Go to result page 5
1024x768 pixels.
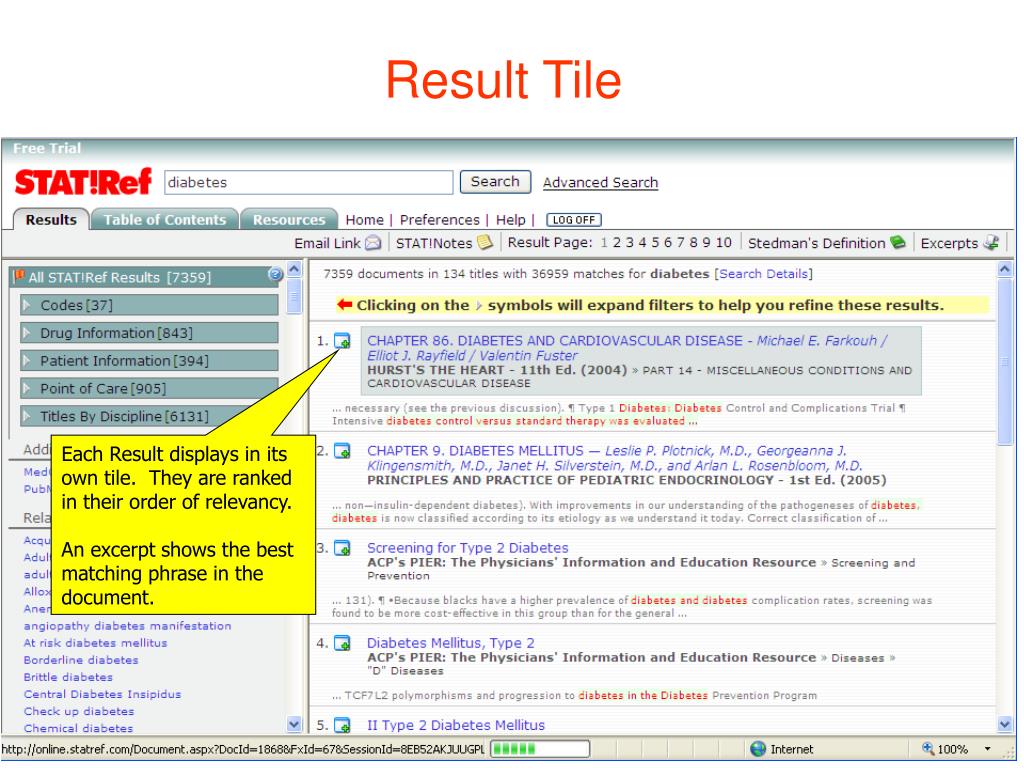(655, 243)
